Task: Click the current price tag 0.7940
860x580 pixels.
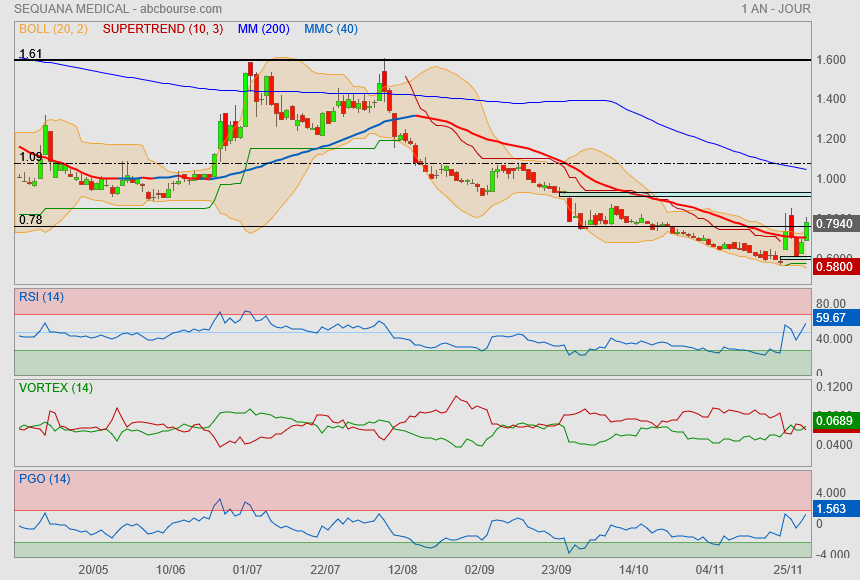Action: (836, 224)
